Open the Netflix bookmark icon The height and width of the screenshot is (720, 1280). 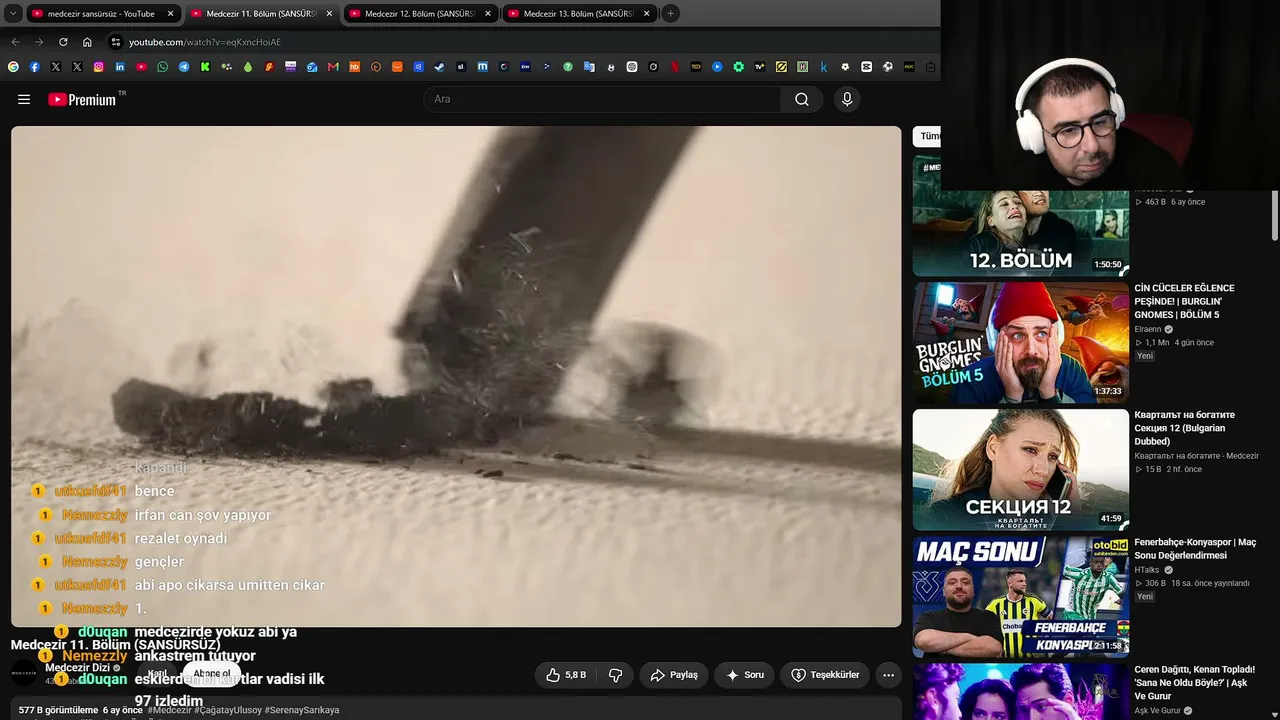pos(675,67)
